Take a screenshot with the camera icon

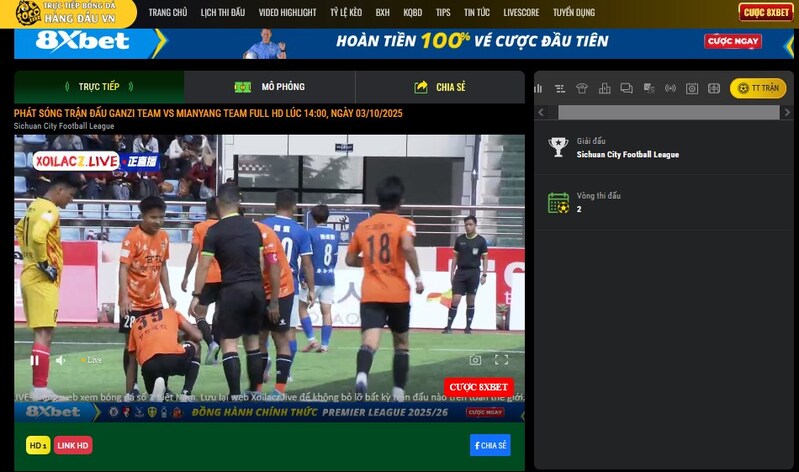[475, 360]
